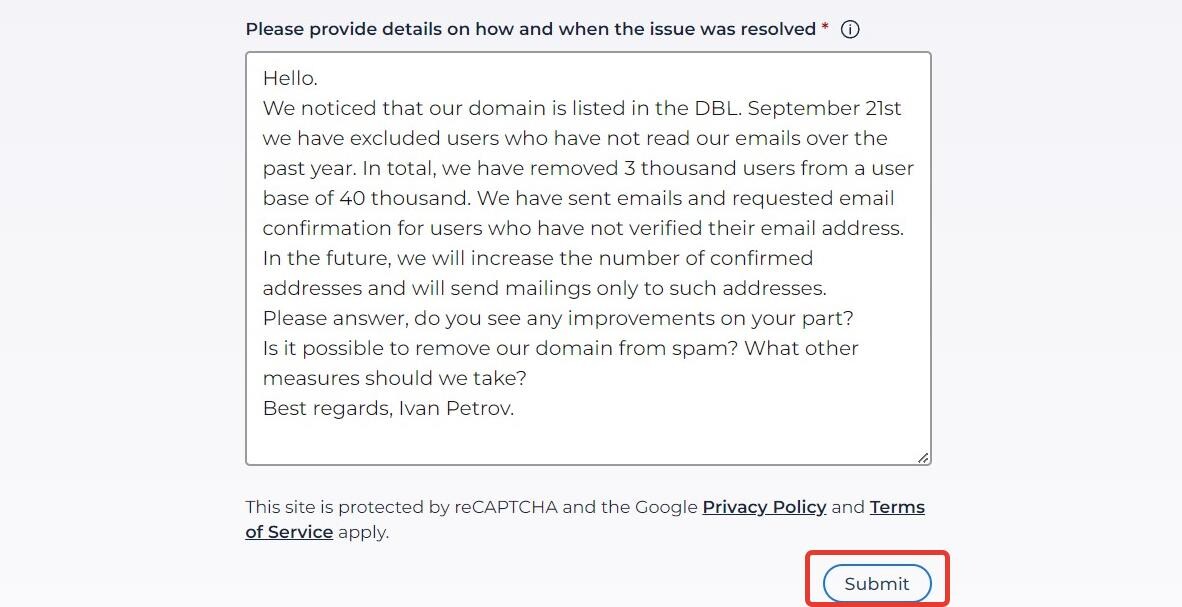The image size is (1182, 607).
Task: Place cursor on the "measures should we take?" line
Action: pos(394,379)
